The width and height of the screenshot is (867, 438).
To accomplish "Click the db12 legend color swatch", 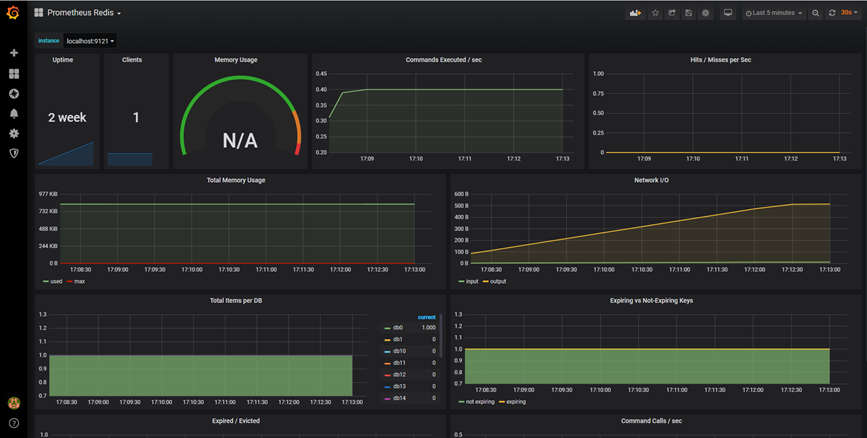I will [388, 375].
